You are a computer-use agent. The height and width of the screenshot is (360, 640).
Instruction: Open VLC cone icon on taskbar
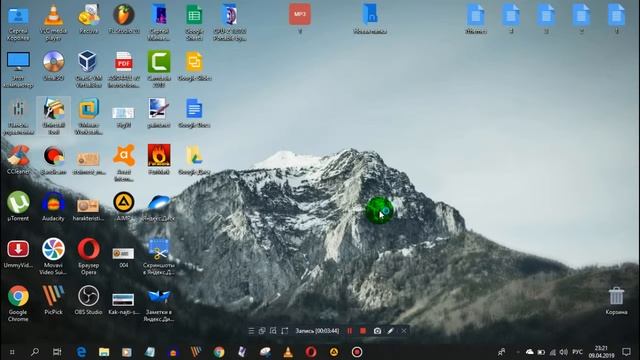pos(288,352)
